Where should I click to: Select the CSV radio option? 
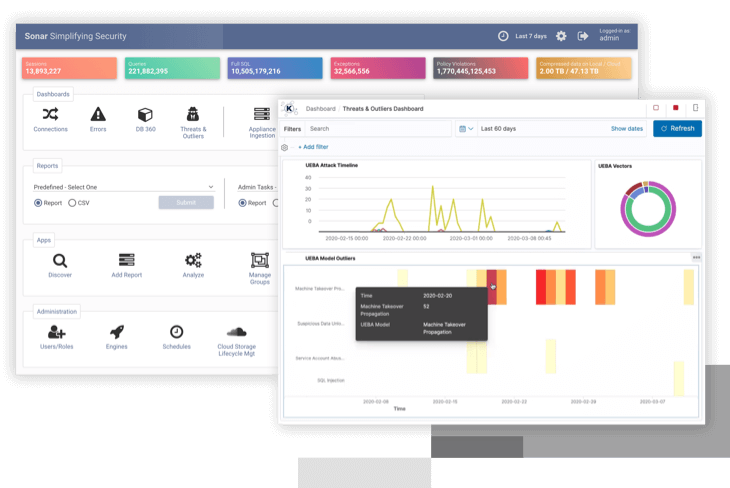pyautogui.click(x=72, y=203)
